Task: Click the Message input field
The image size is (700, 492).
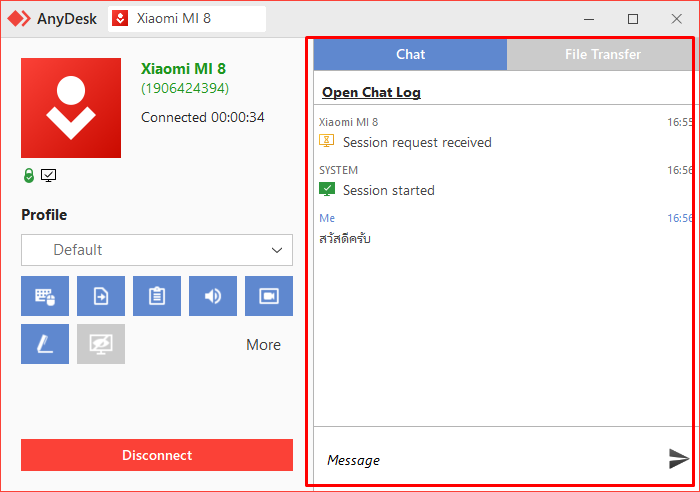Action: click(x=489, y=460)
